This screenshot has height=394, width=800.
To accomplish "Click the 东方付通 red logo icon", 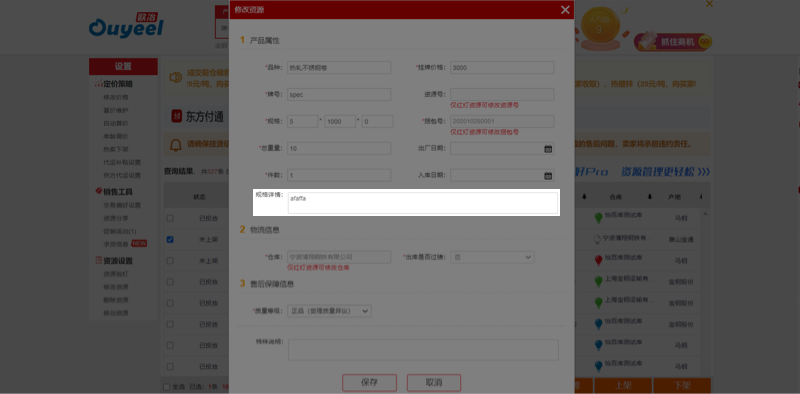I will (x=177, y=116).
